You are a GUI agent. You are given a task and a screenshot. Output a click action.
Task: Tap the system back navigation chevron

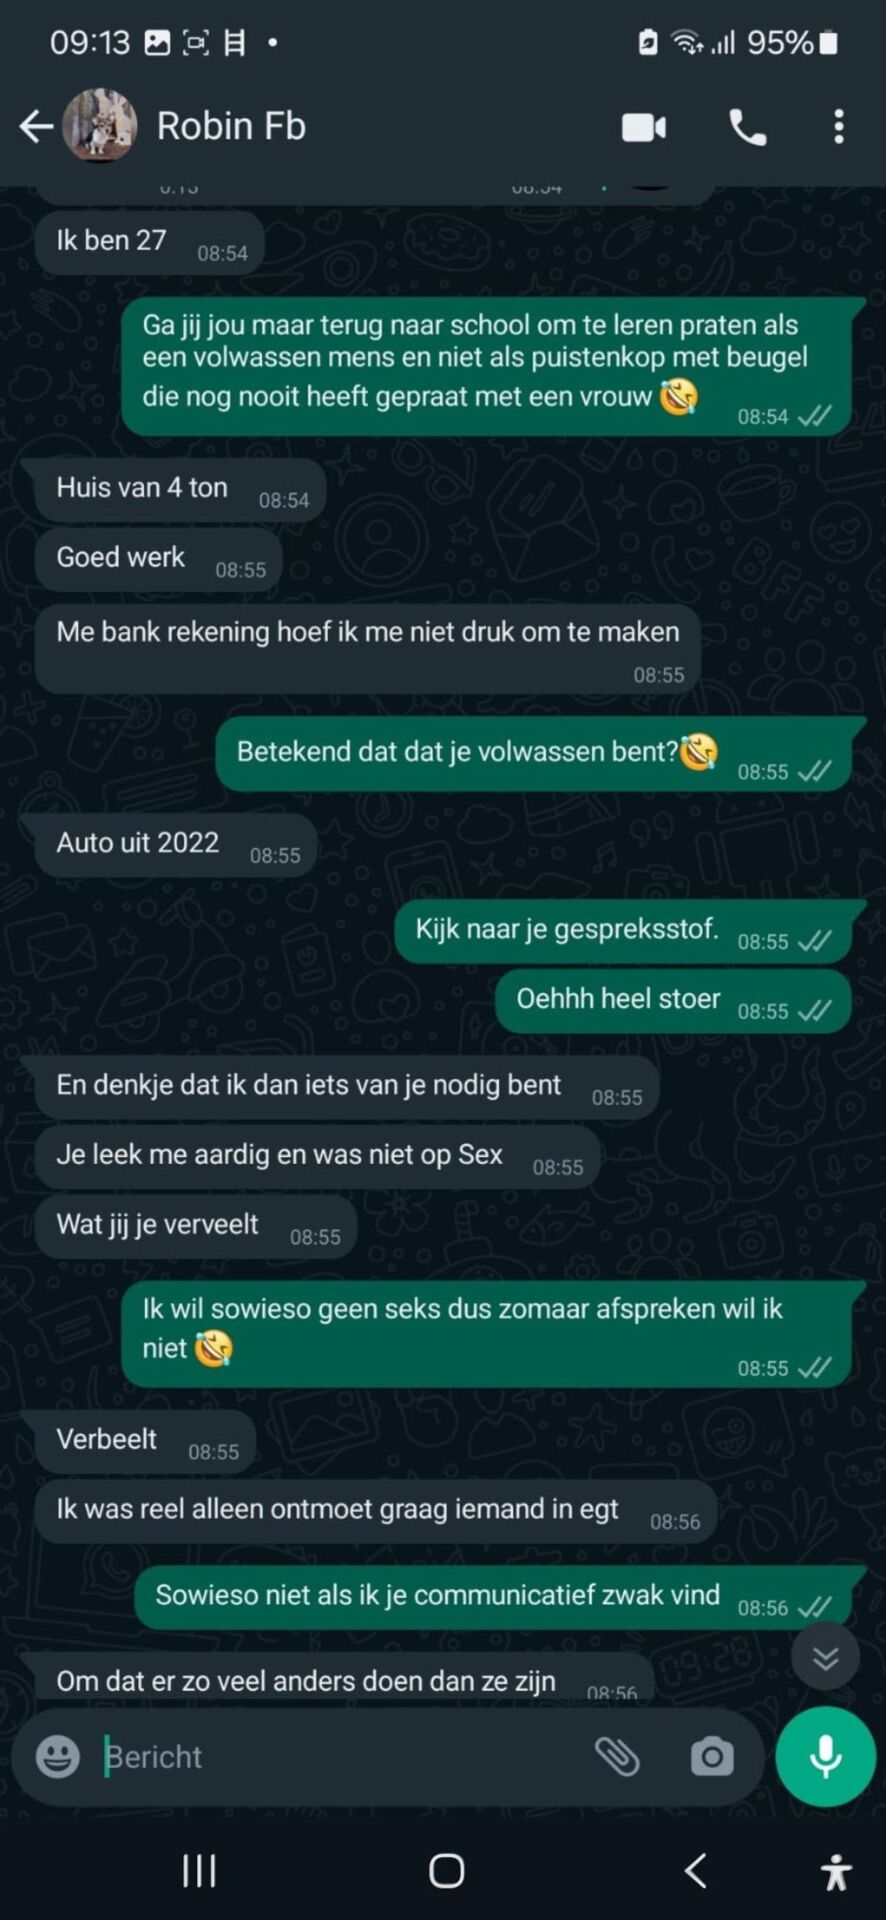[x=696, y=1870]
